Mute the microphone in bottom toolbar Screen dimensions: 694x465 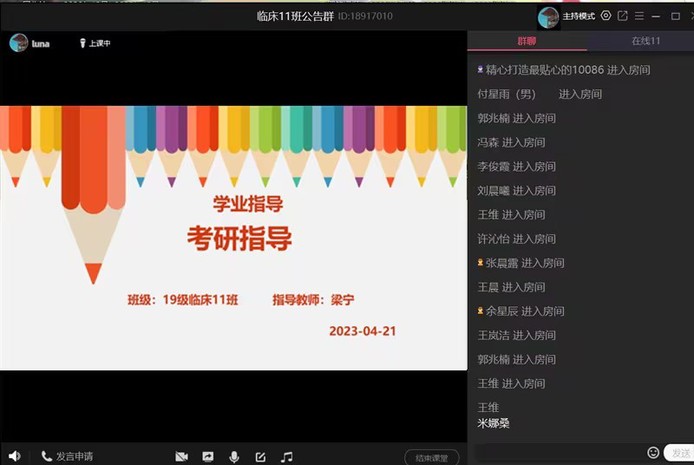234,457
